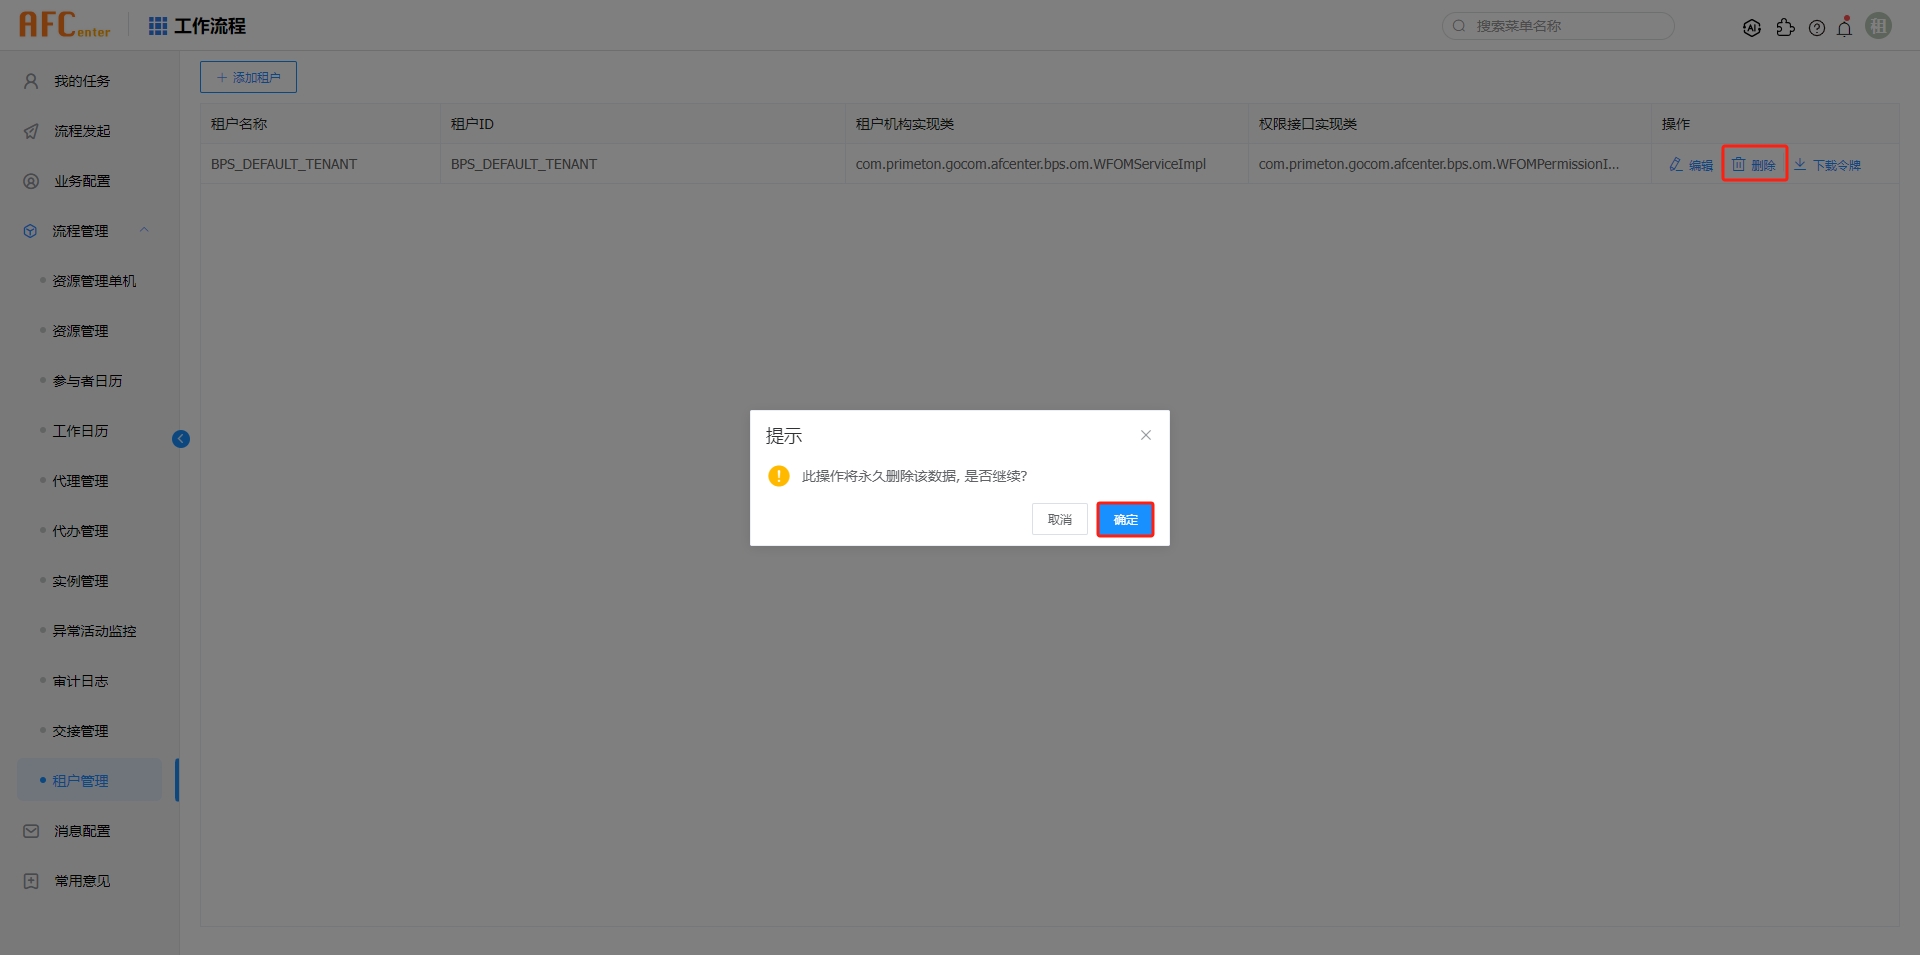
Task: Select the 我的任务 sidebar icon
Action: tap(29, 80)
